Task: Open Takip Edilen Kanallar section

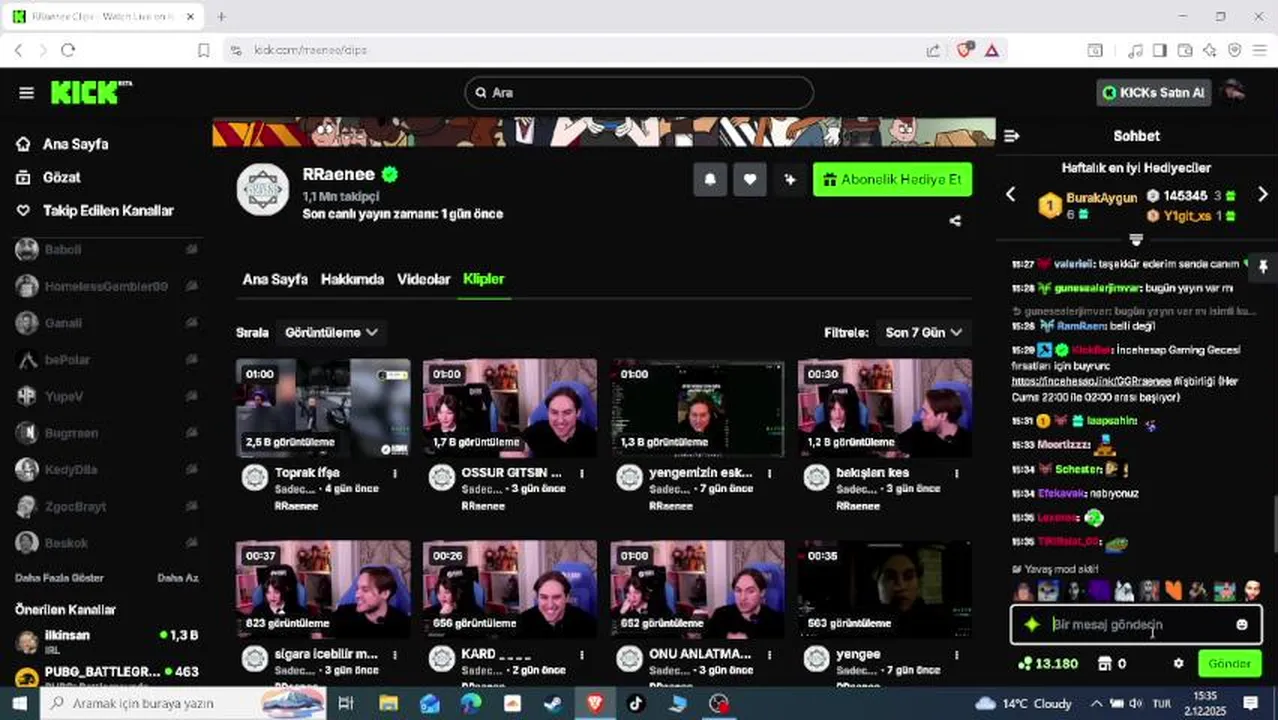Action: 95,211
